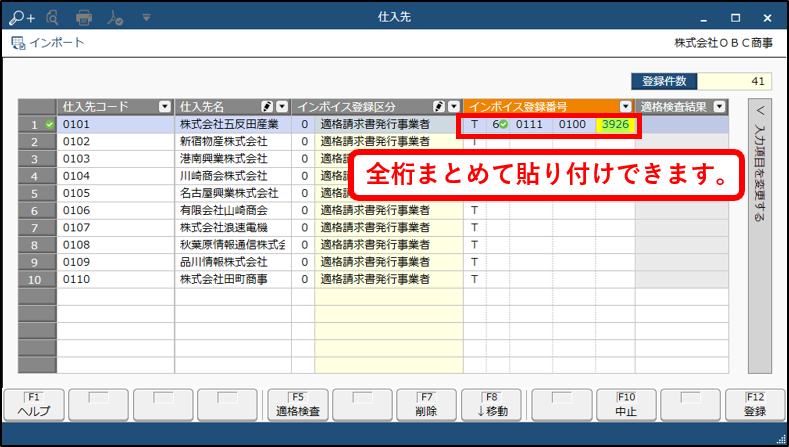
Task: Open the 仕入先コード column filter dropdown
Action: click(165, 107)
